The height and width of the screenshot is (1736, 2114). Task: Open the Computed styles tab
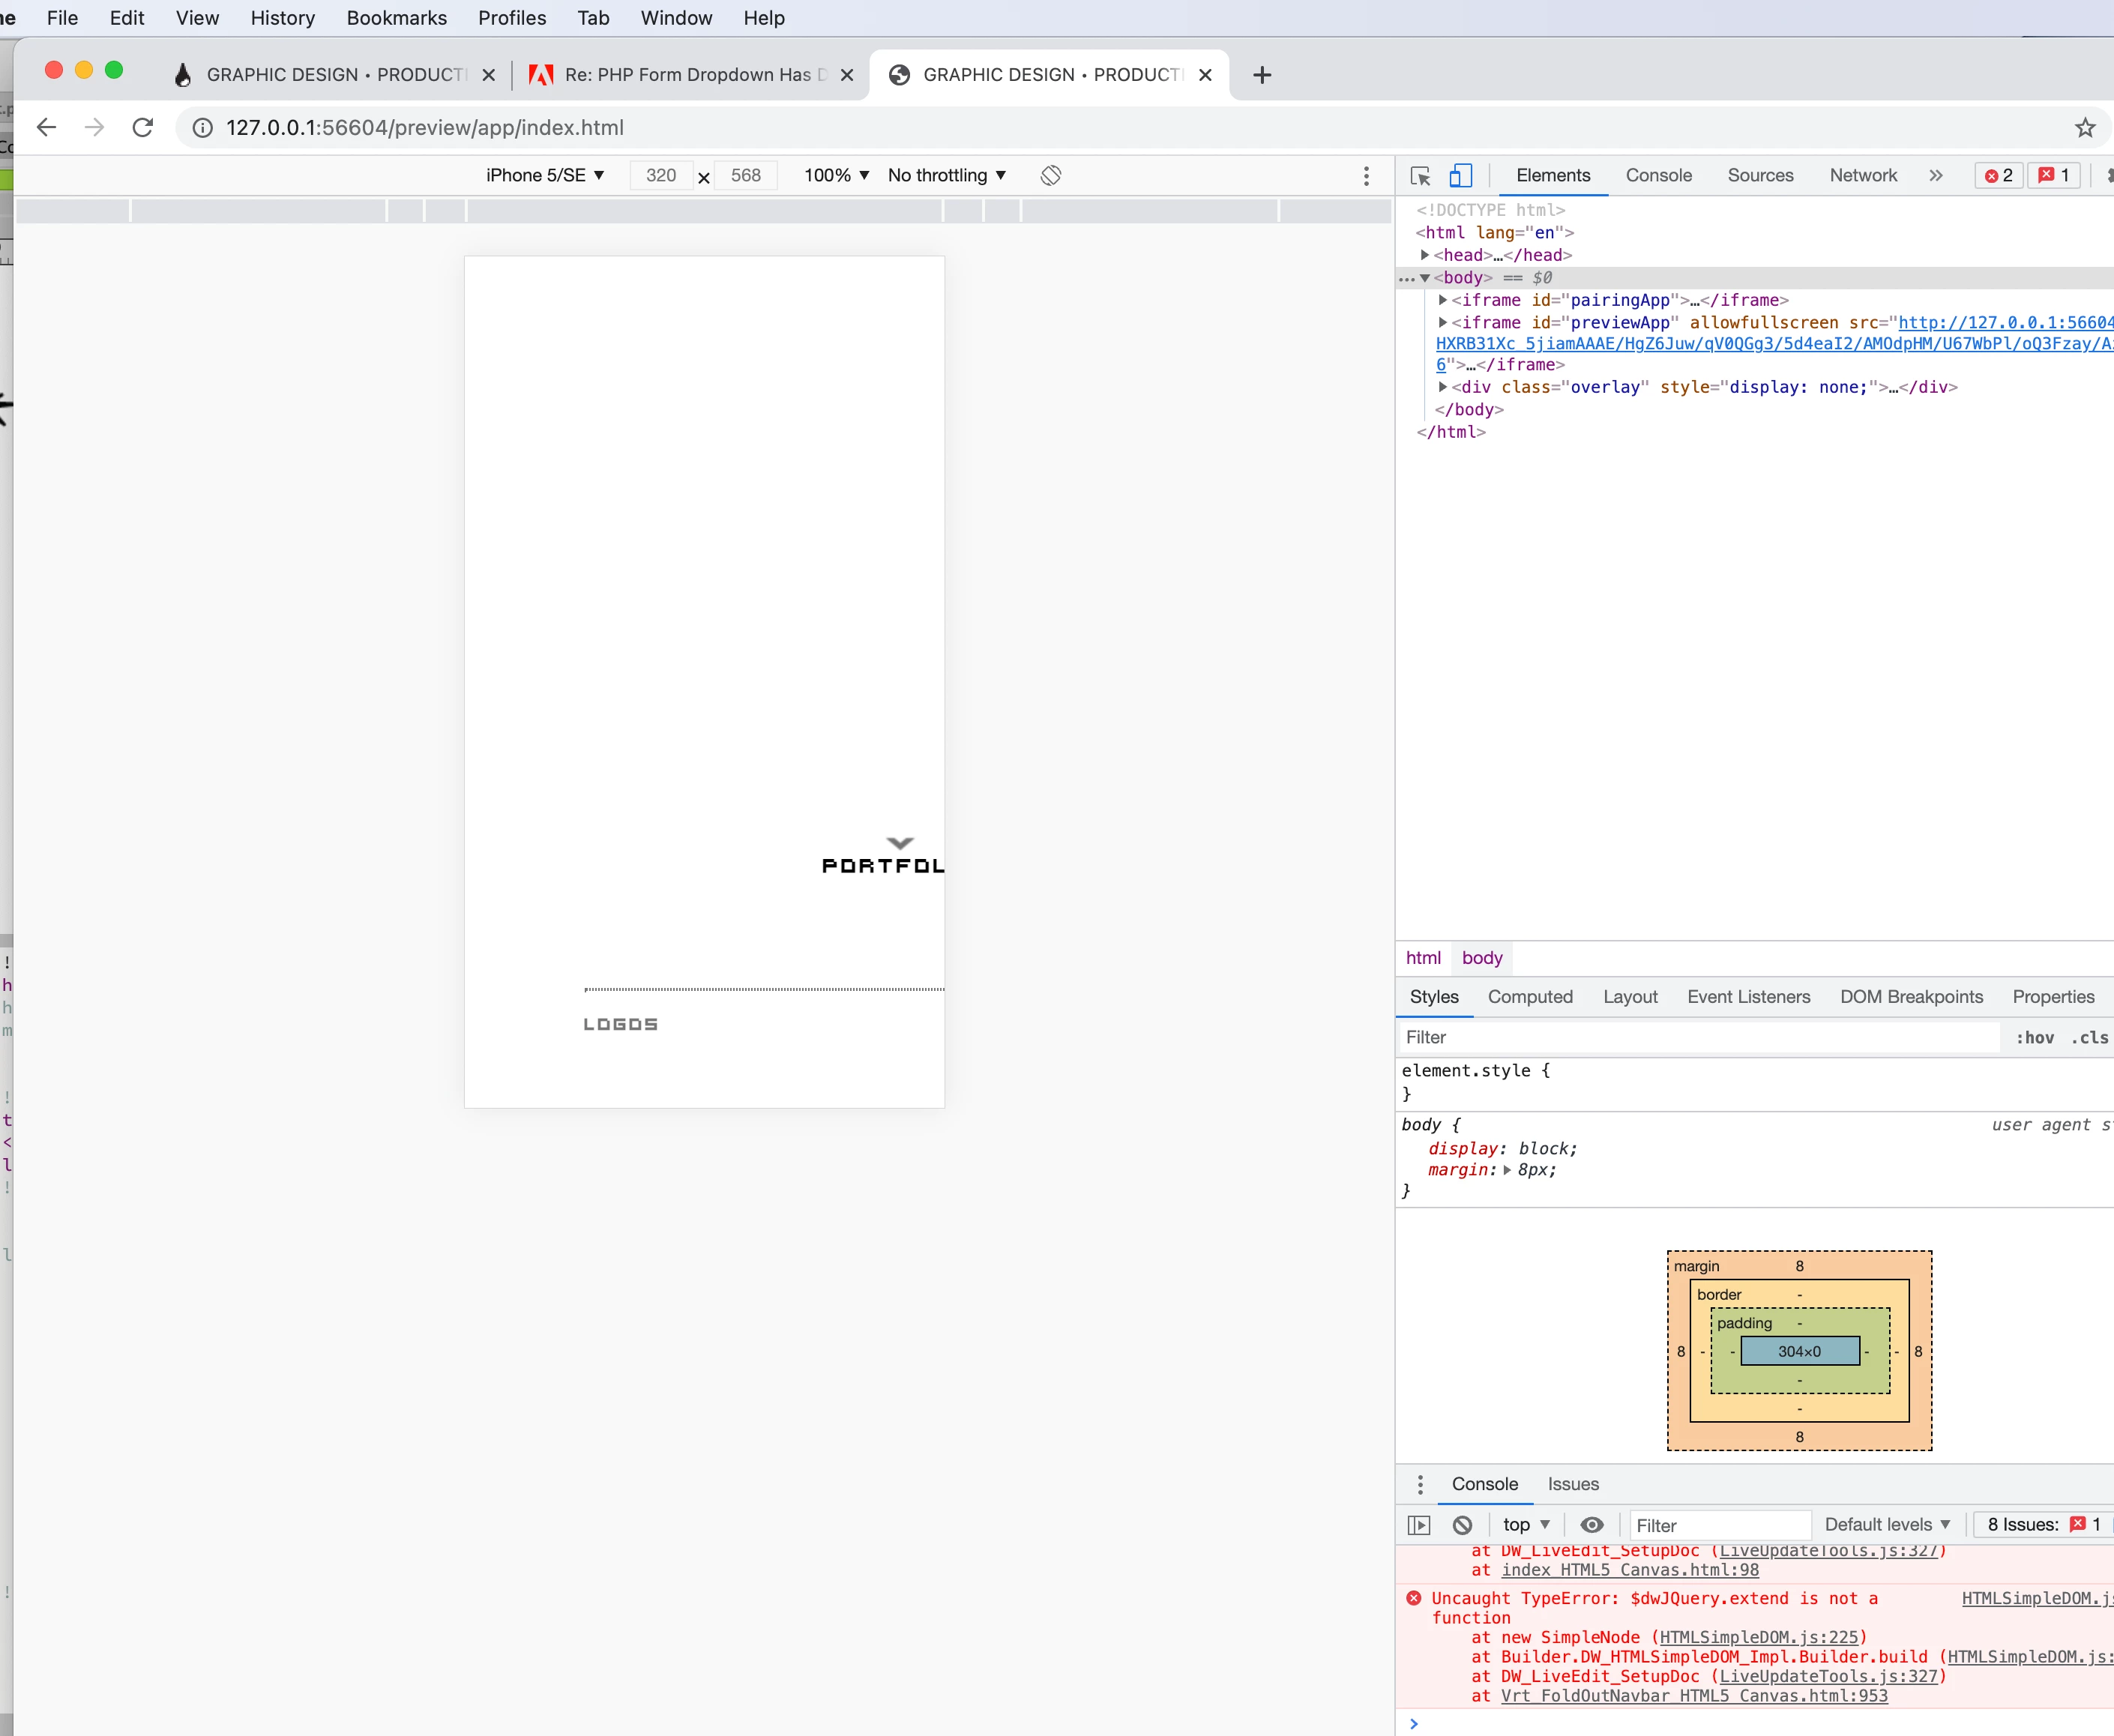(x=1529, y=997)
